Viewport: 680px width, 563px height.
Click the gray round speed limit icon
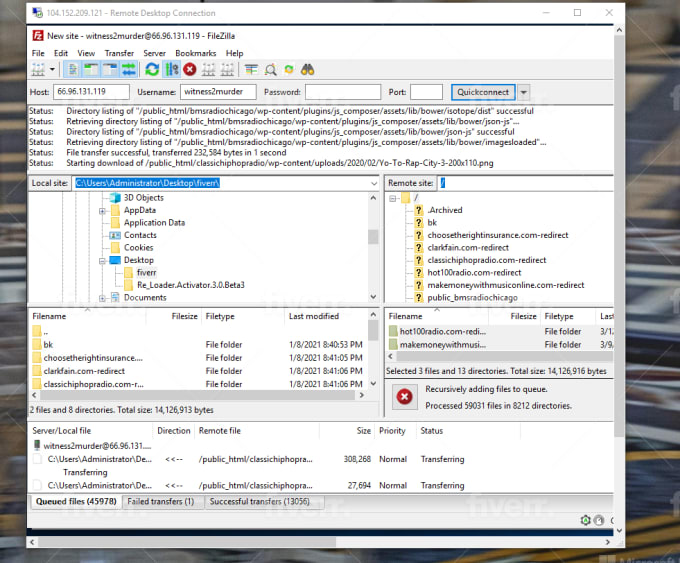pyautogui.click(x=599, y=520)
